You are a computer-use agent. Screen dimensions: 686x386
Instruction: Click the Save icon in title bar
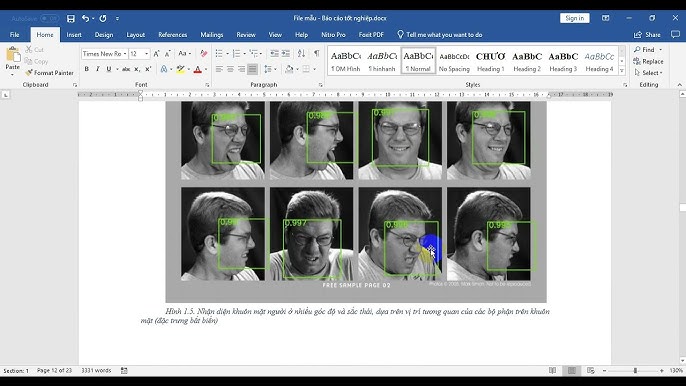[70, 18]
